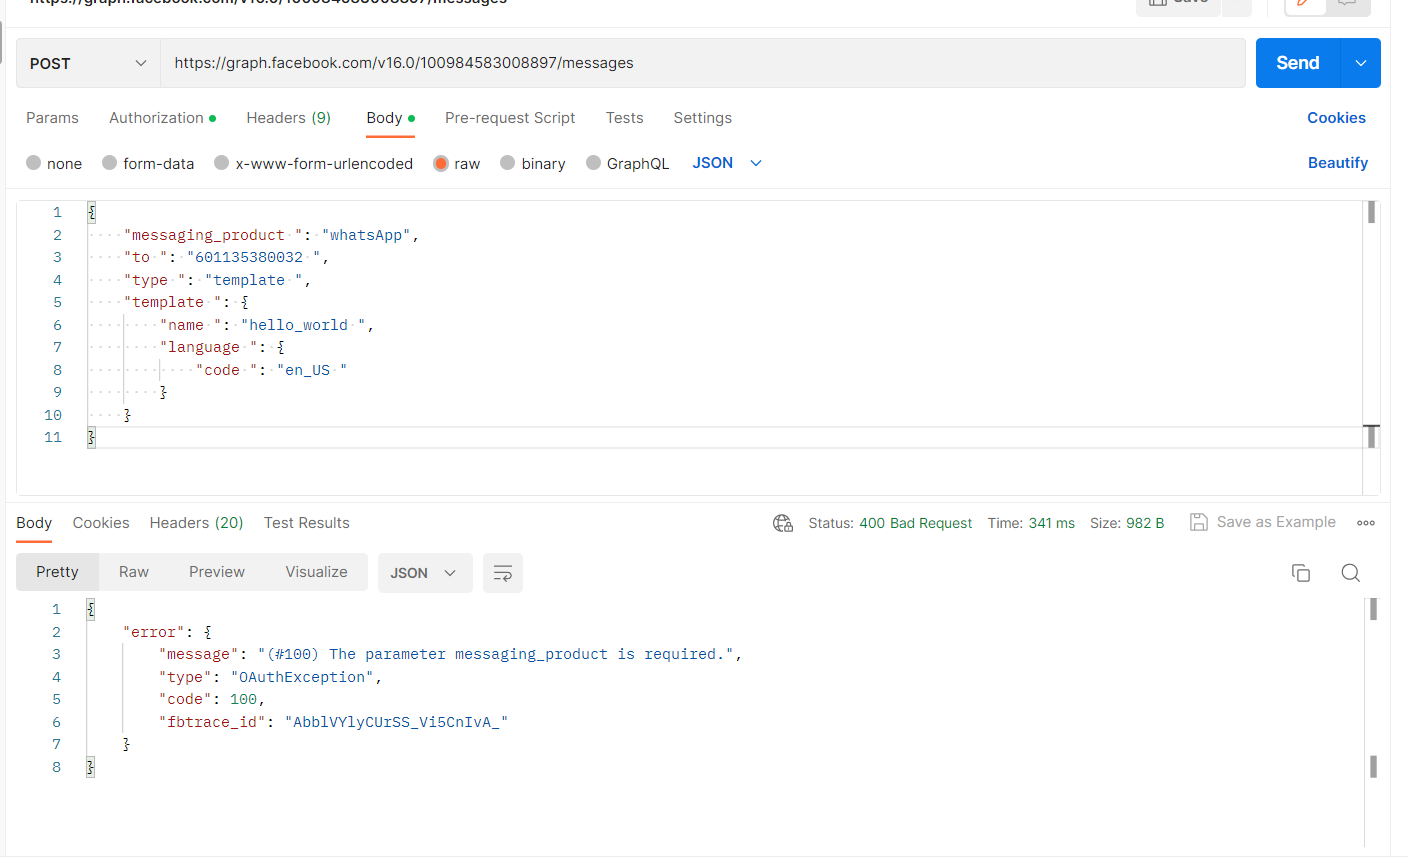Viewport: 1408px width, 863px height.
Task: Select the none body type
Action: tap(54, 163)
